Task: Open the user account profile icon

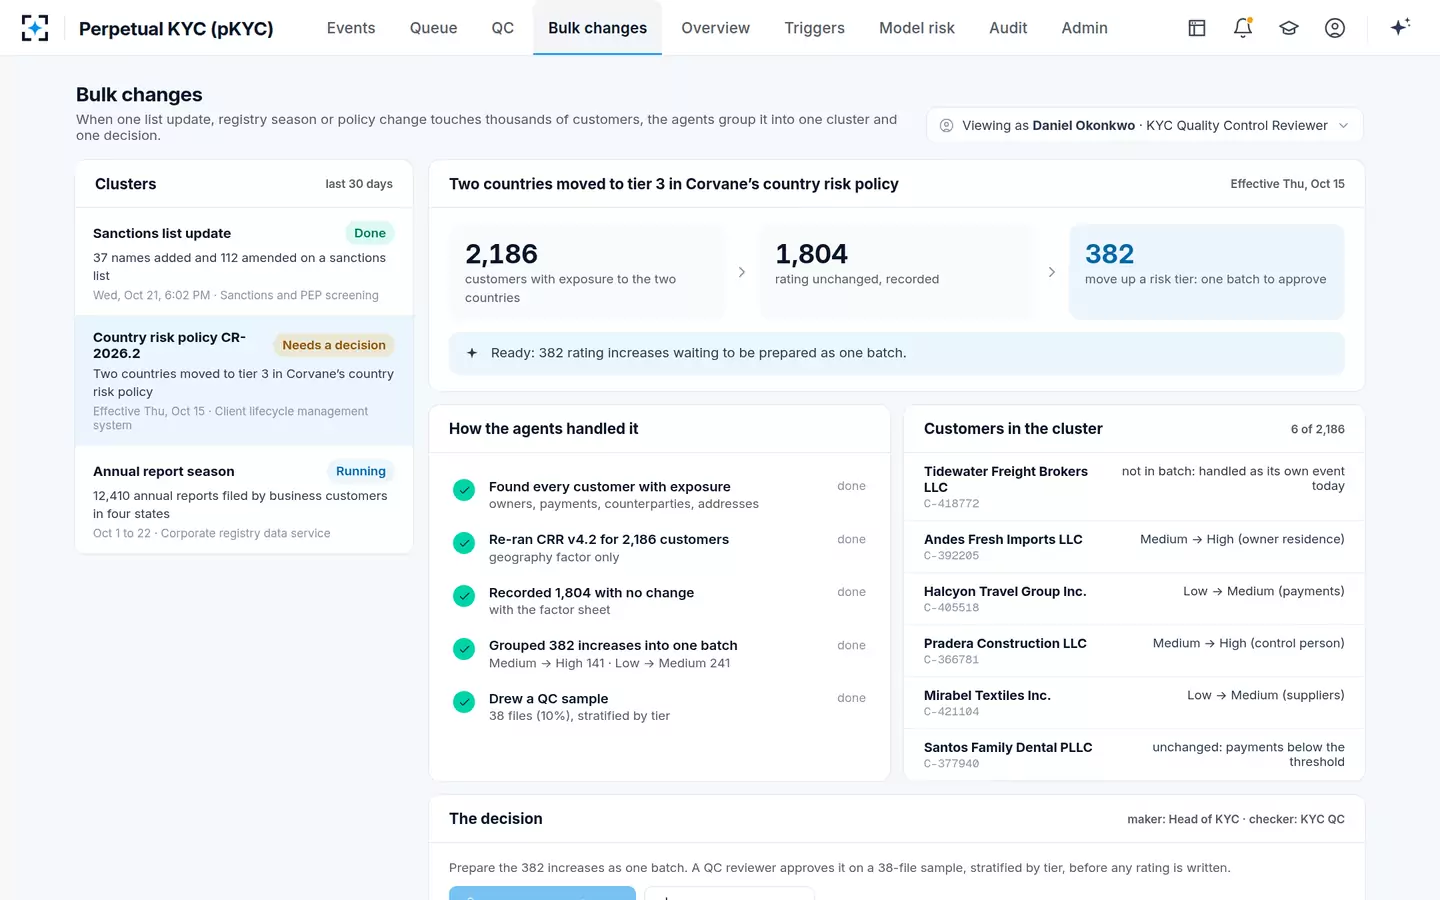Action: pyautogui.click(x=1335, y=28)
